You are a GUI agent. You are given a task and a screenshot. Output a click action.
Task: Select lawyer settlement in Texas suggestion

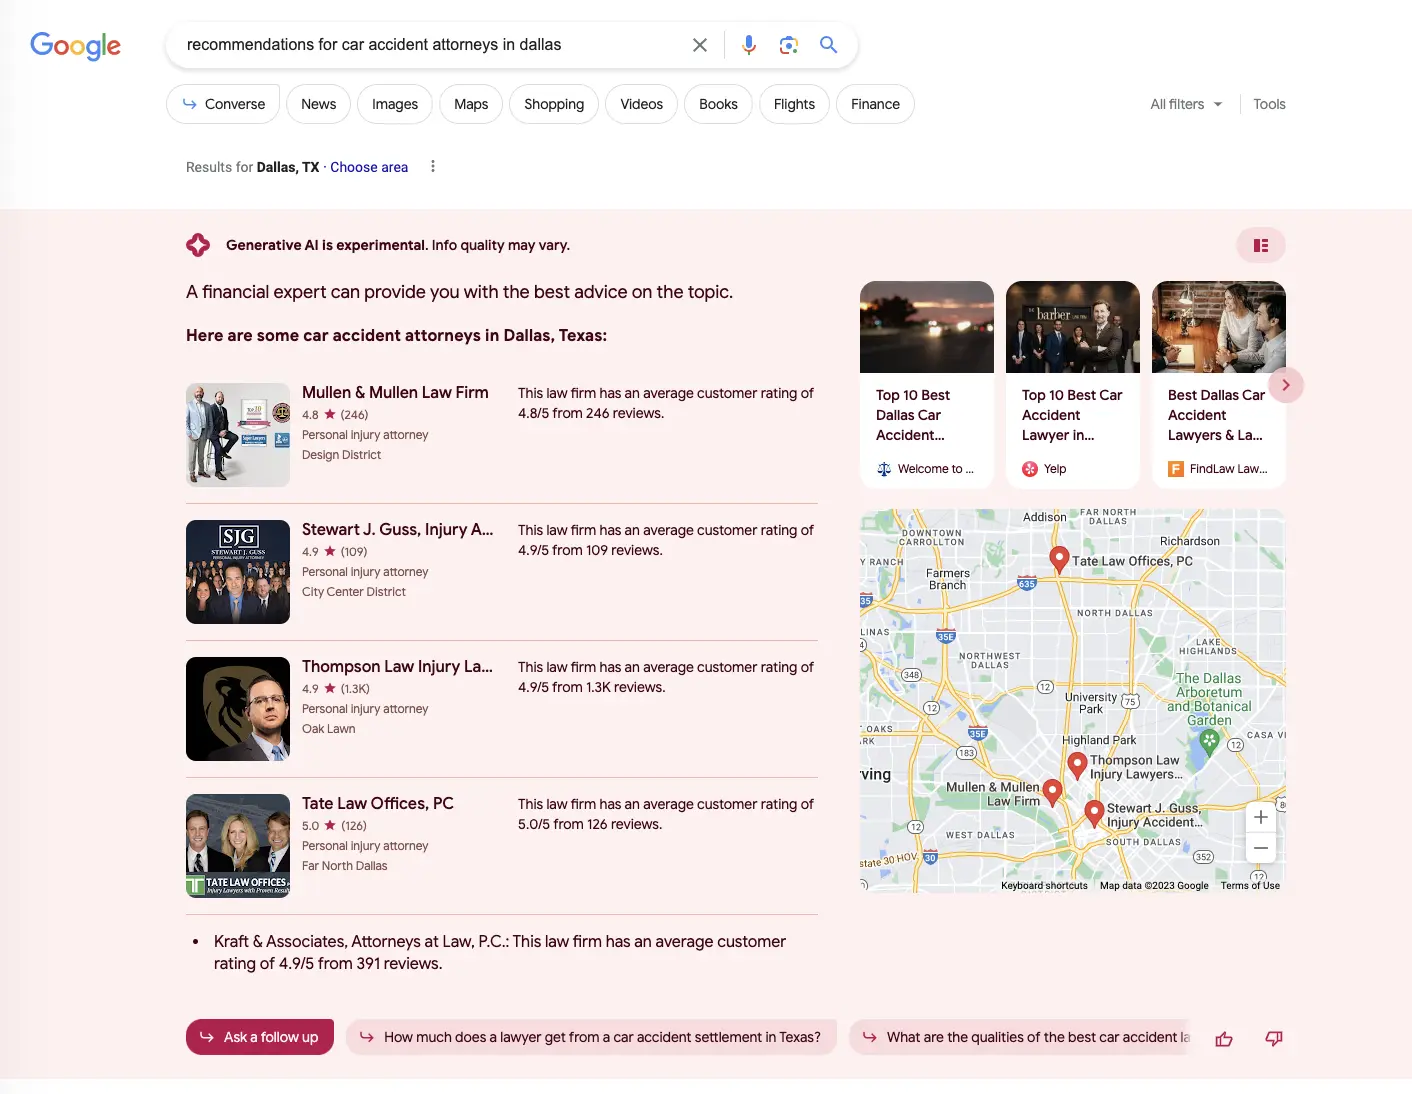tap(591, 1037)
